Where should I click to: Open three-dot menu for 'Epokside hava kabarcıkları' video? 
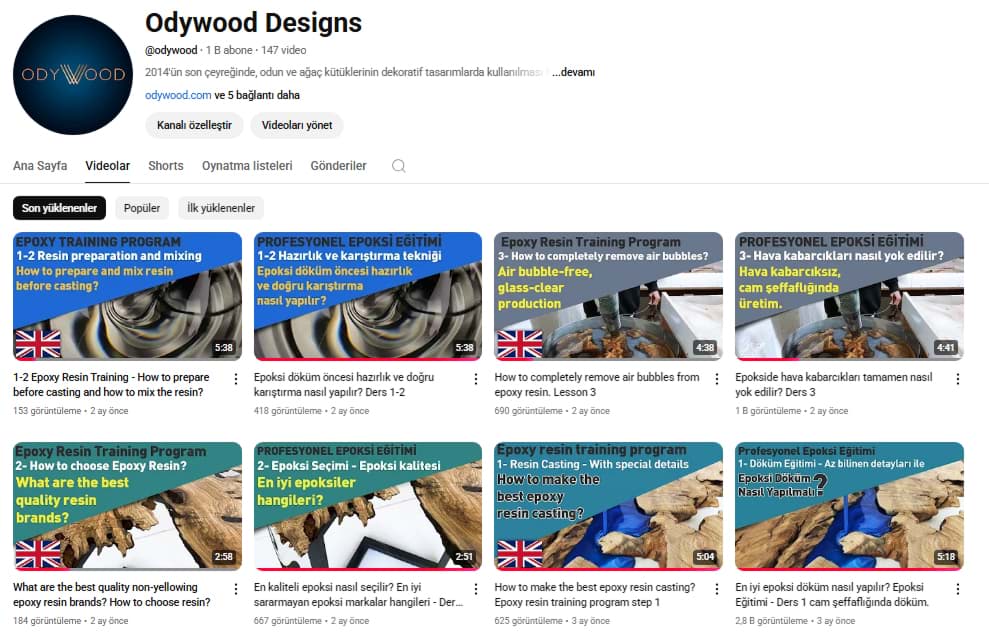[957, 378]
